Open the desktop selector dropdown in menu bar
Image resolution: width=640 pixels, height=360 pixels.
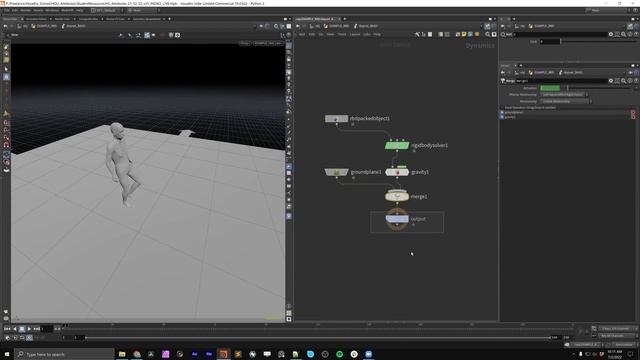[107, 10]
